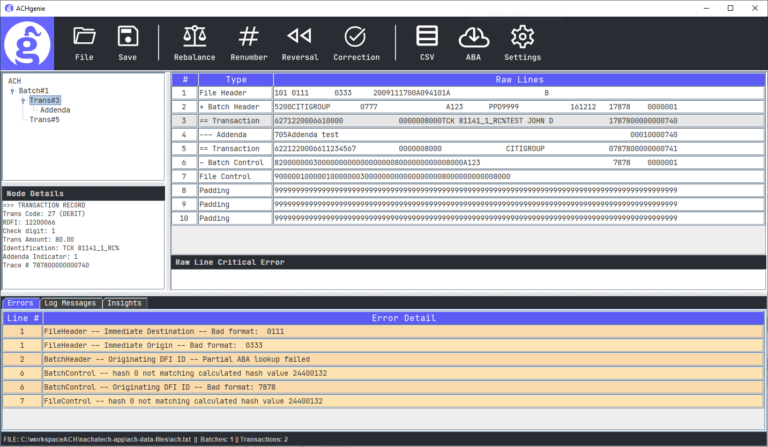This screenshot has width=768, height=447.
Task: Trigger the Reversal rewind icon
Action: point(299,37)
